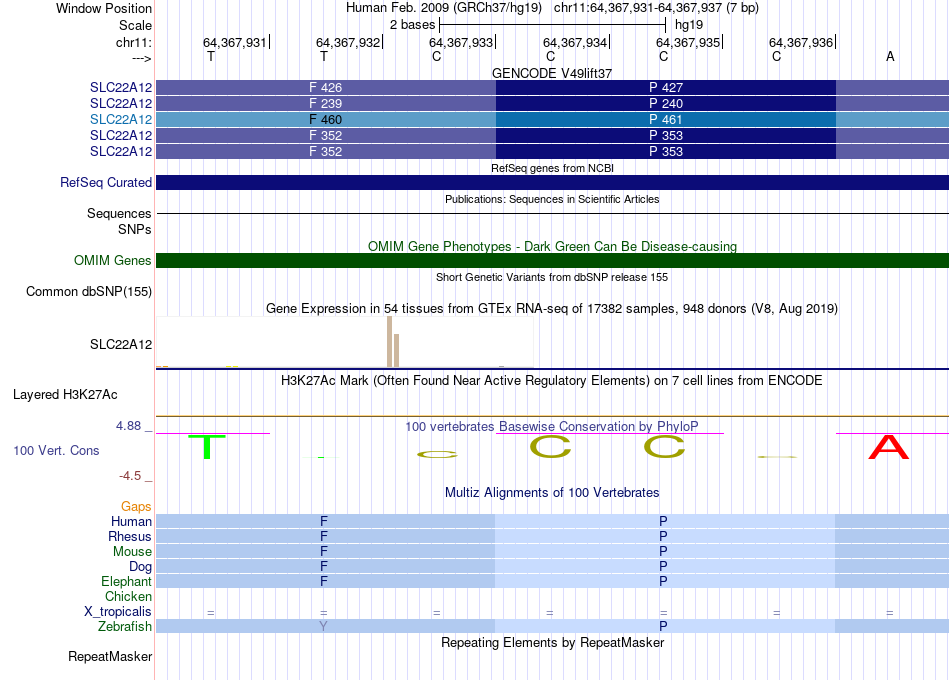This screenshot has height=680, width=950.
Task: Click the Sequences track label
Action: point(119,213)
